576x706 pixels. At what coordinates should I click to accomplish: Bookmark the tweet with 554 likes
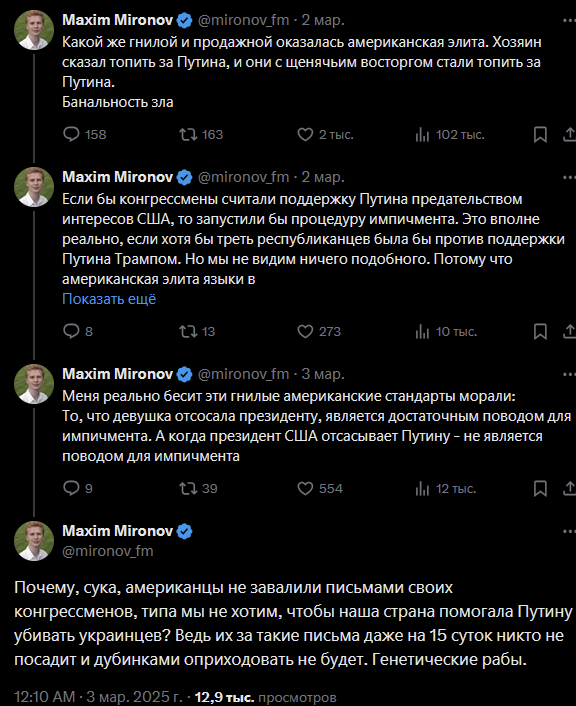coord(540,489)
